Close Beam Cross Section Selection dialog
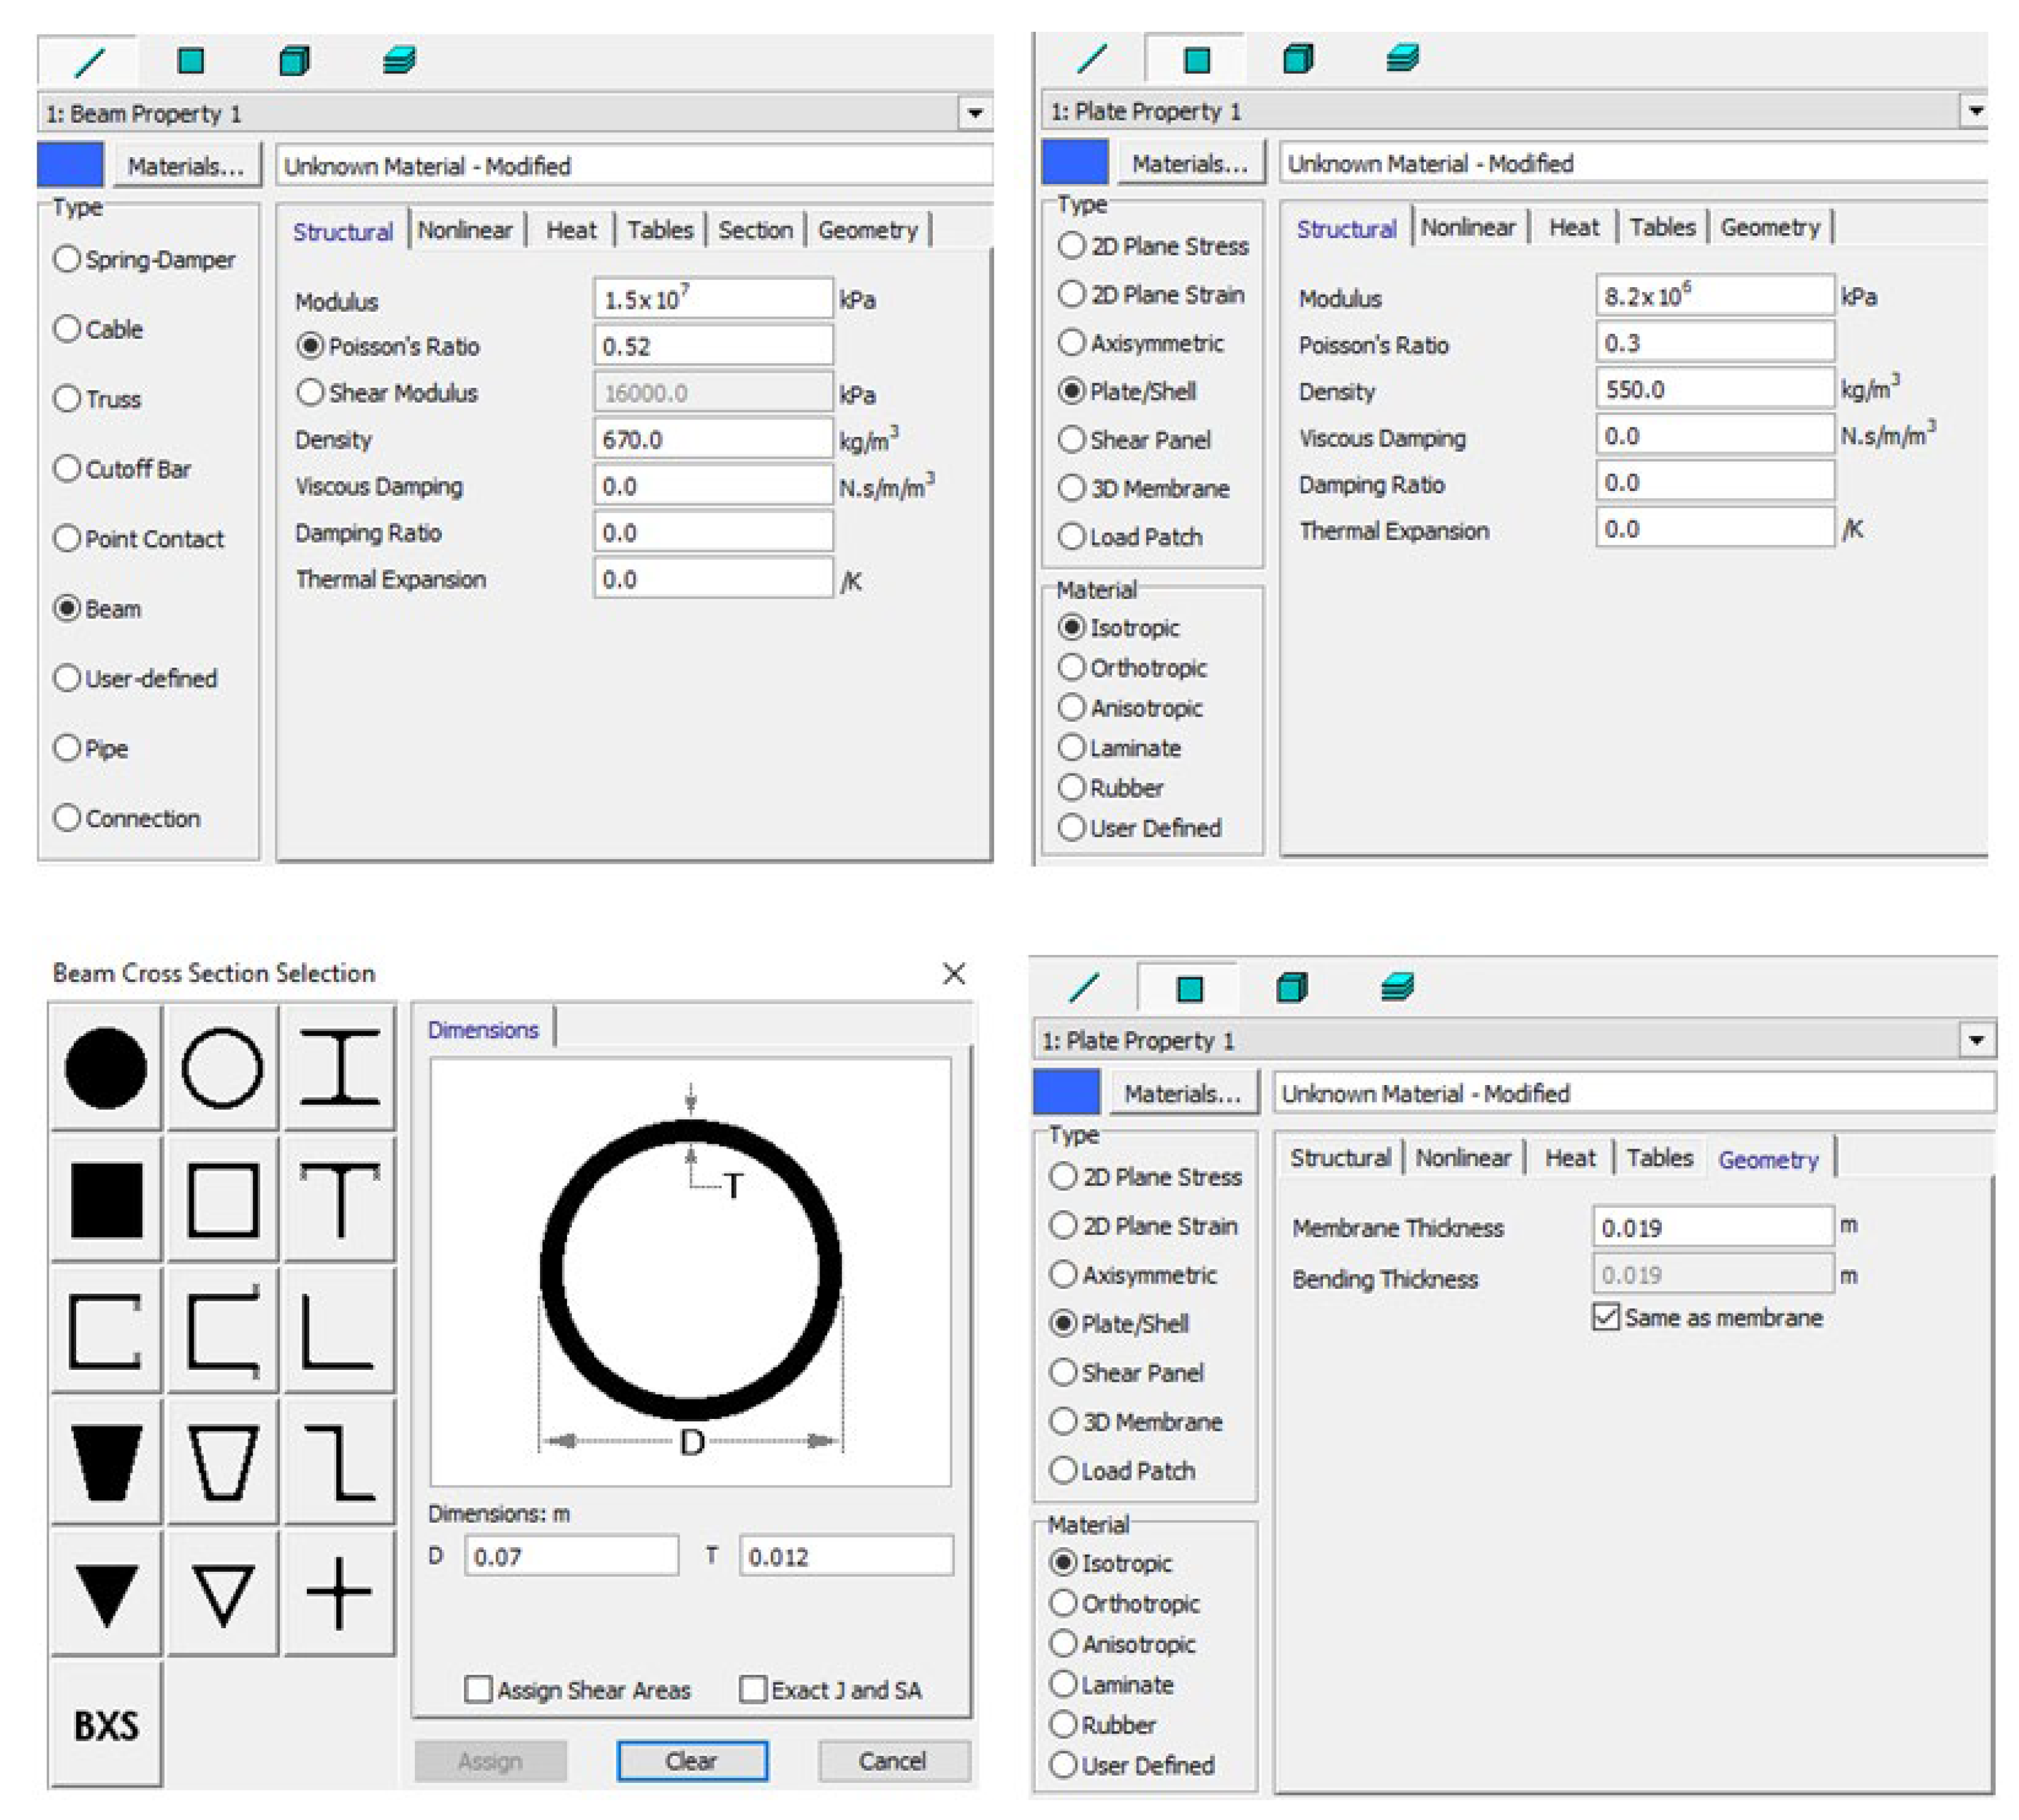 (x=953, y=973)
